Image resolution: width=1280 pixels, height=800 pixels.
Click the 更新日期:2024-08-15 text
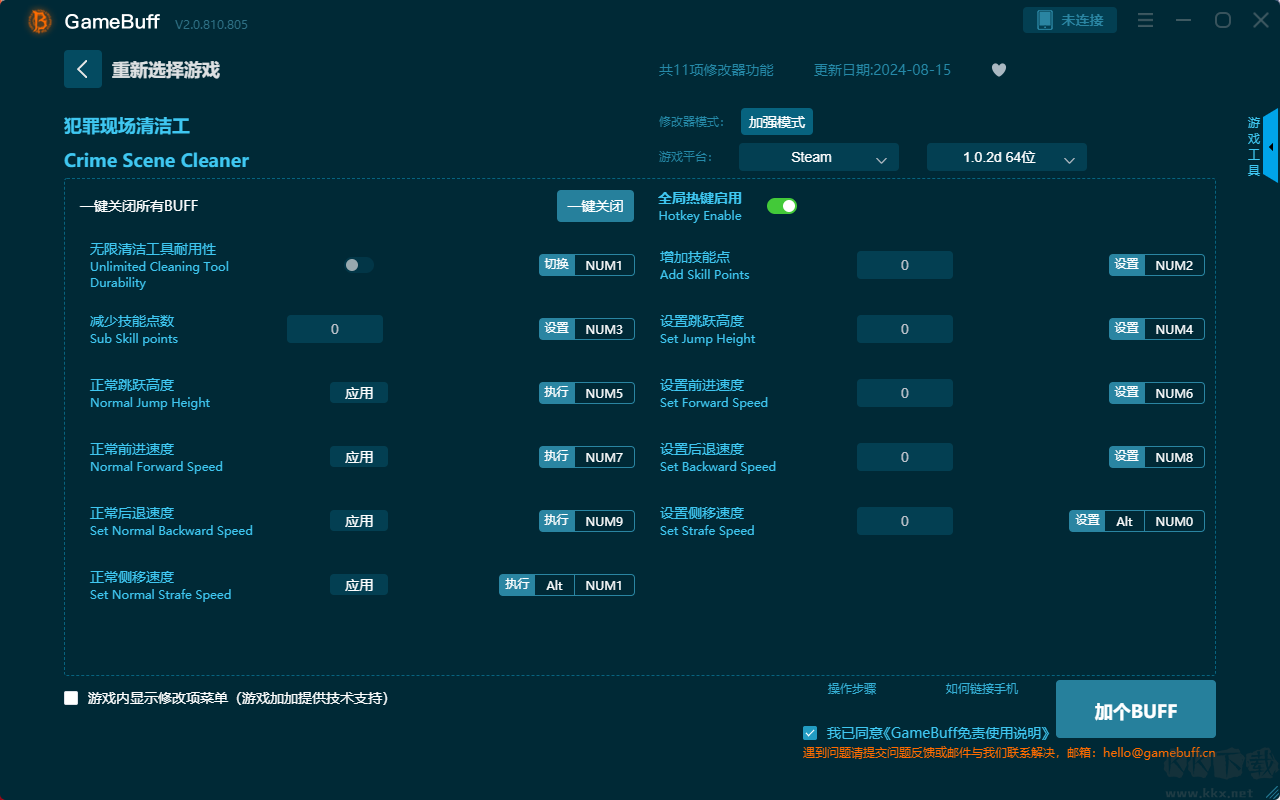pyautogui.click(x=882, y=70)
